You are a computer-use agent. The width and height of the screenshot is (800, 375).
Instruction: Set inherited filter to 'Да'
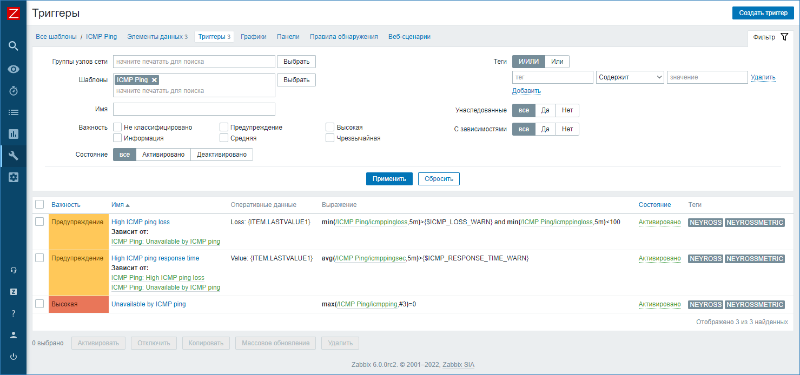[x=545, y=110]
